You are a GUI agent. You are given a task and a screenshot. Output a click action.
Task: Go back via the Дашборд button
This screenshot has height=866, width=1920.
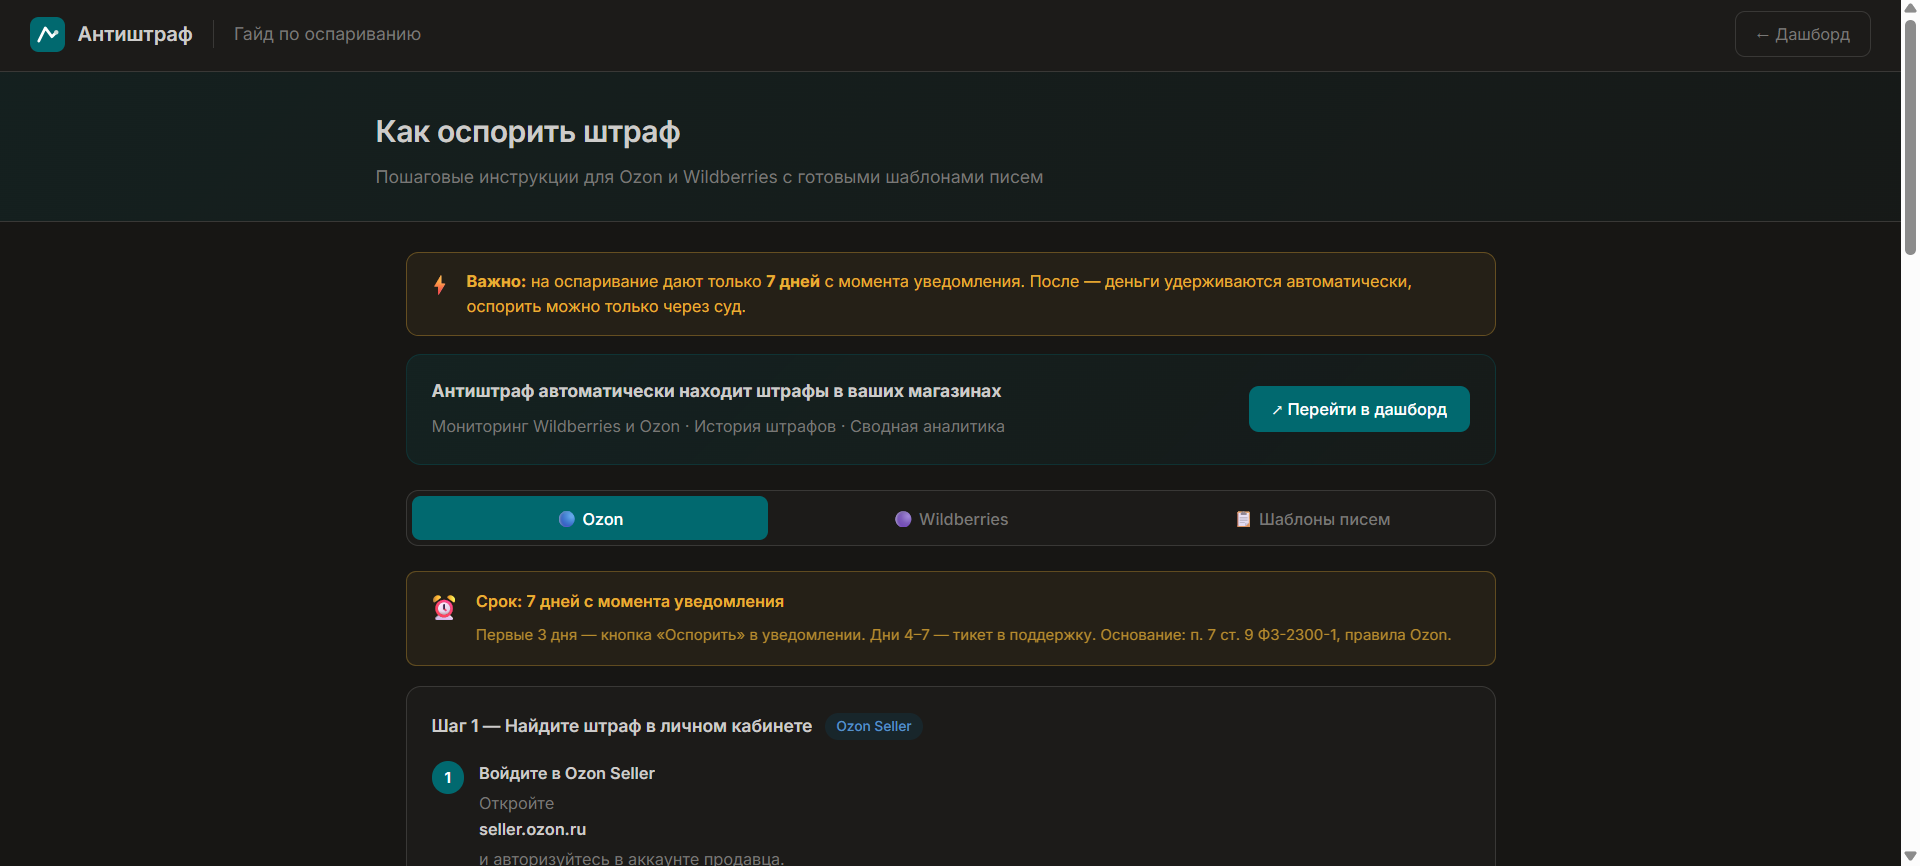1802,34
